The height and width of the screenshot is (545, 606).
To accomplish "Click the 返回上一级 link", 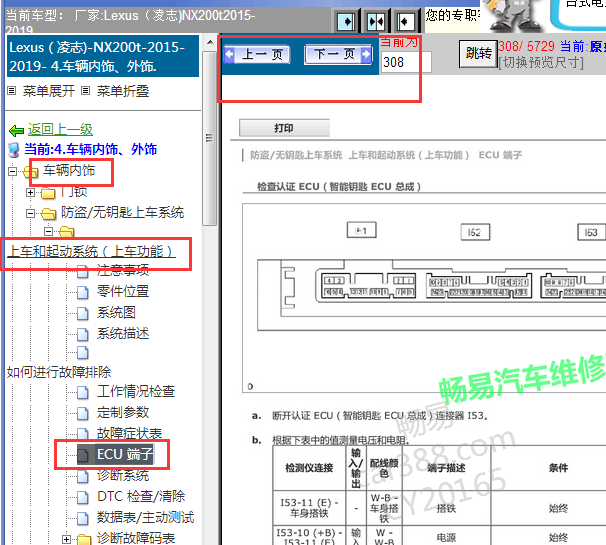I will (x=60, y=129).
